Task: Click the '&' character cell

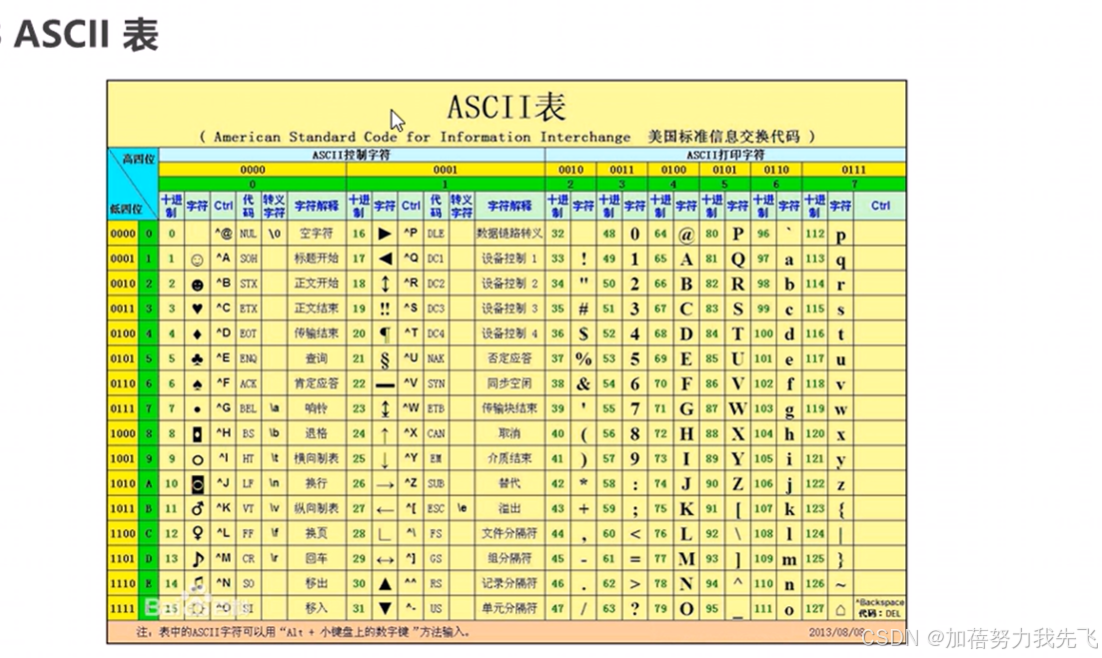Action: 583,384
